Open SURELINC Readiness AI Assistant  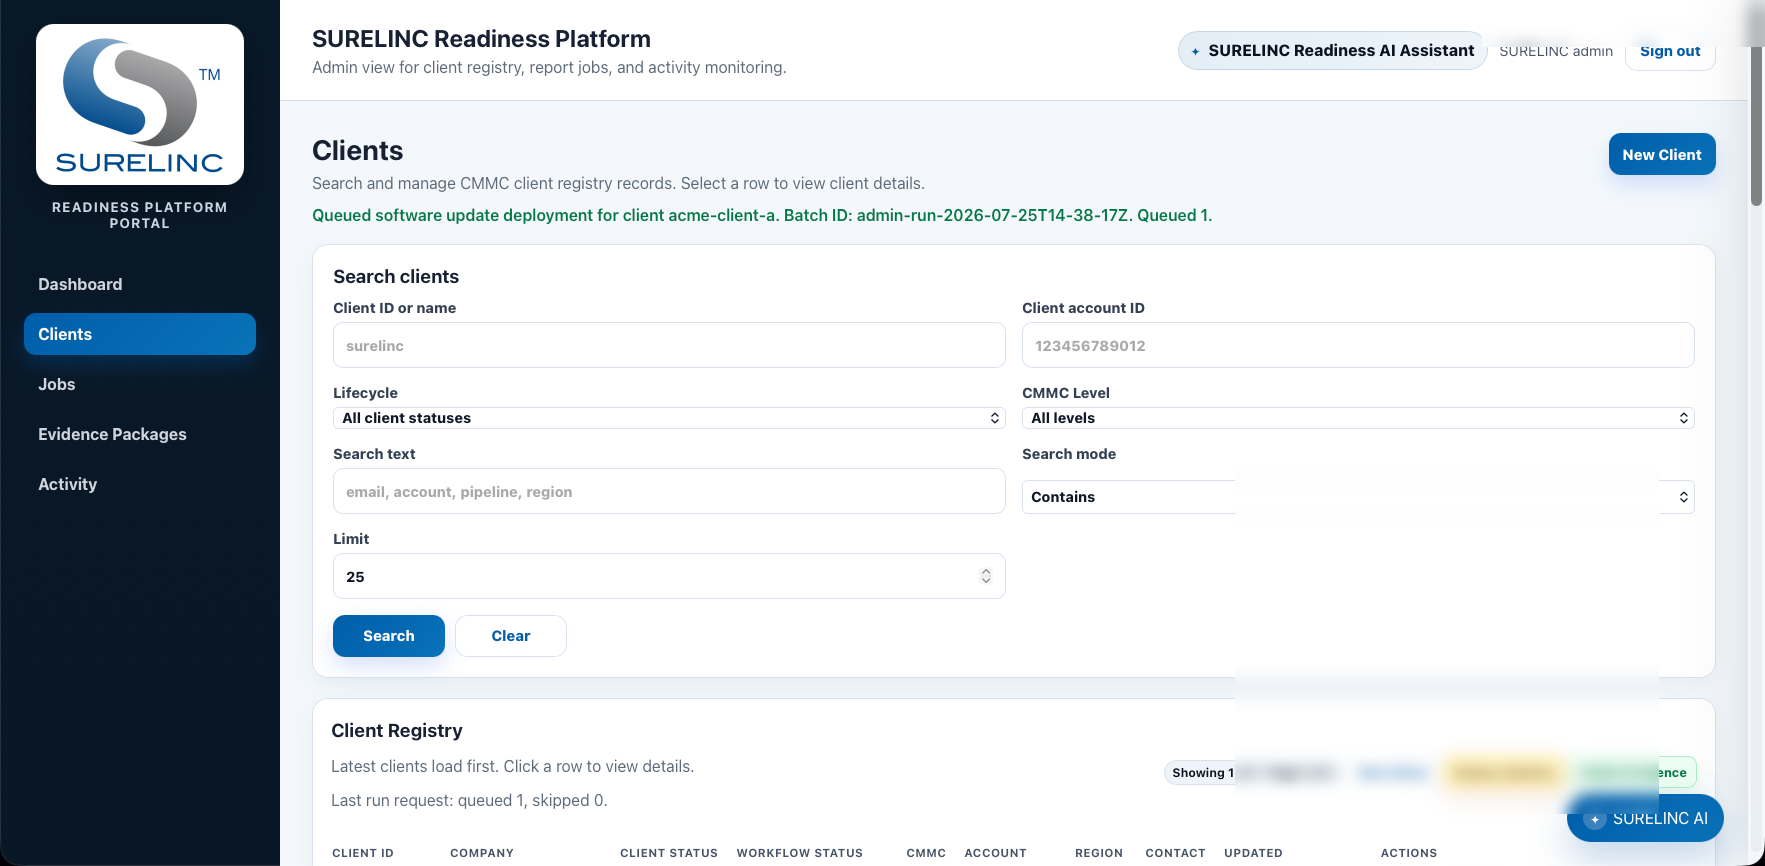pos(1332,51)
